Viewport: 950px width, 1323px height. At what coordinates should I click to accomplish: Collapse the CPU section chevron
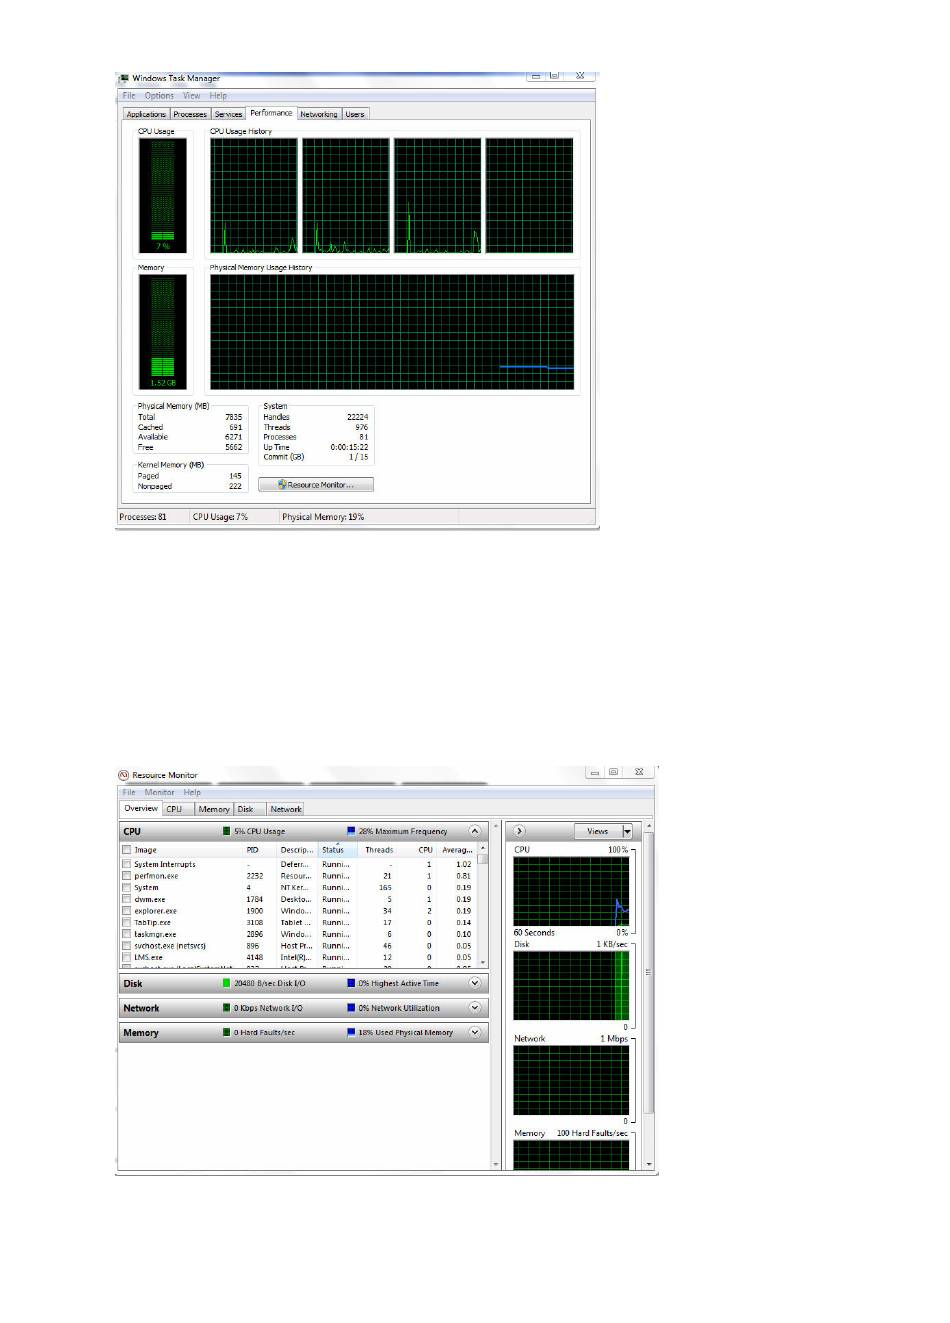[475, 831]
